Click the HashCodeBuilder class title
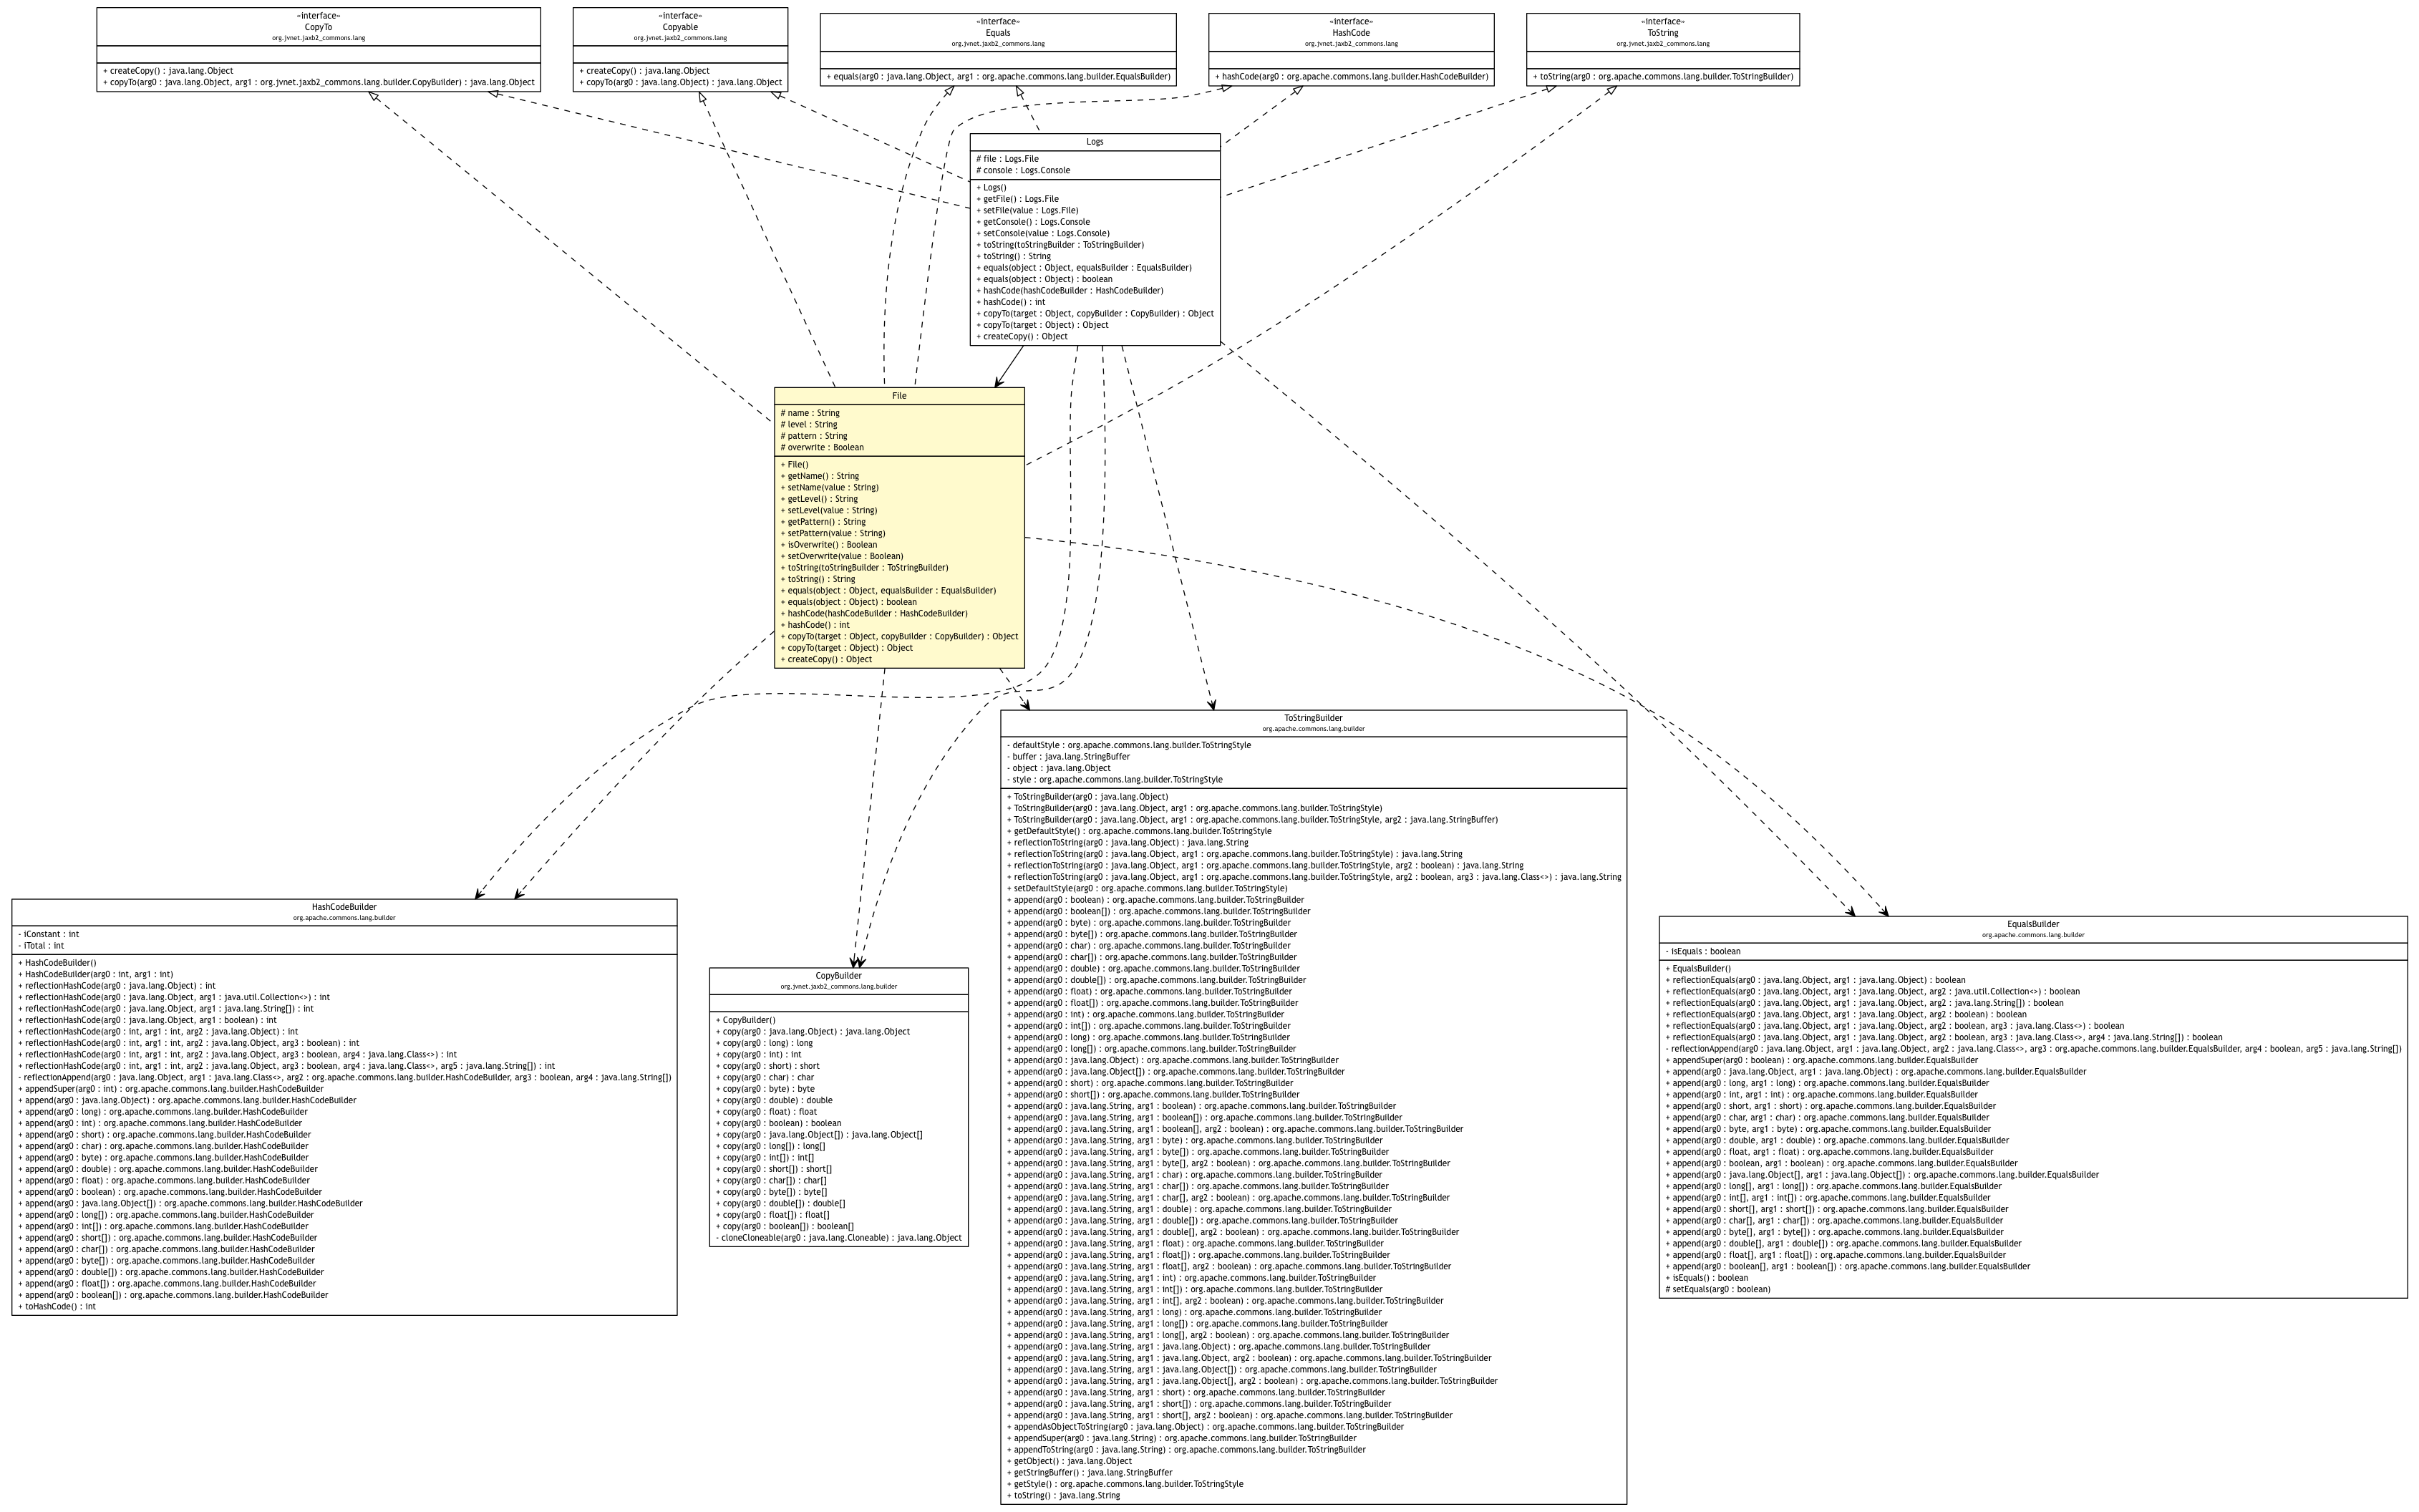Viewport: 2419px width, 1512px height. 344,907
